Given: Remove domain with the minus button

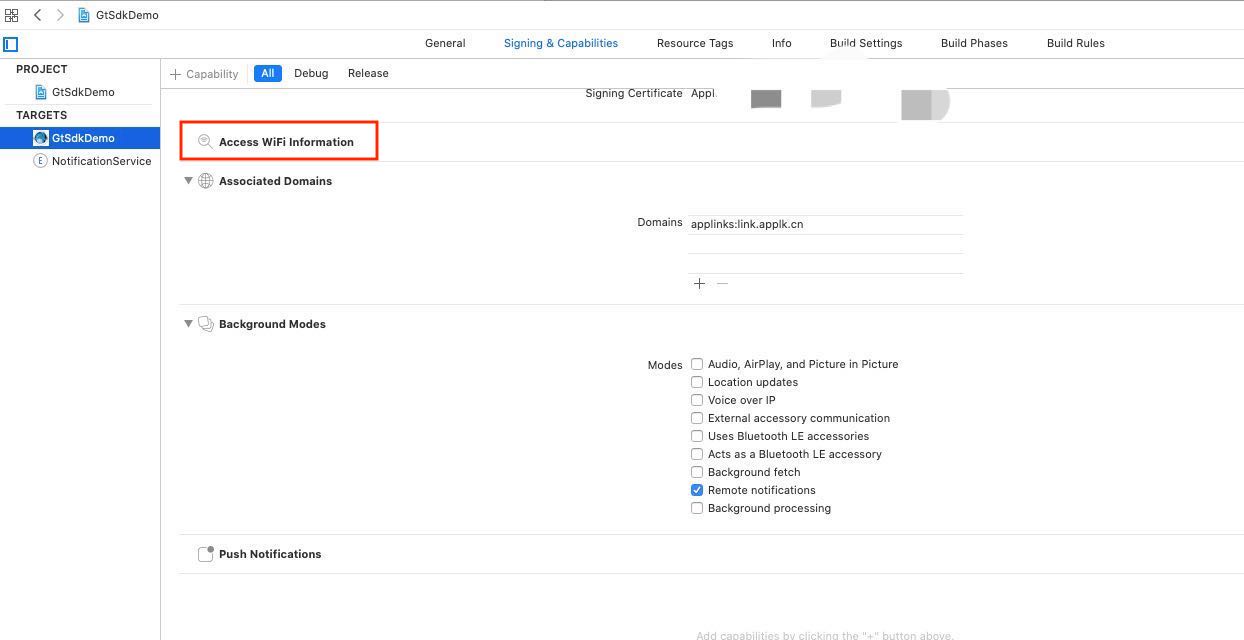Looking at the screenshot, I should click(x=722, y=284).
